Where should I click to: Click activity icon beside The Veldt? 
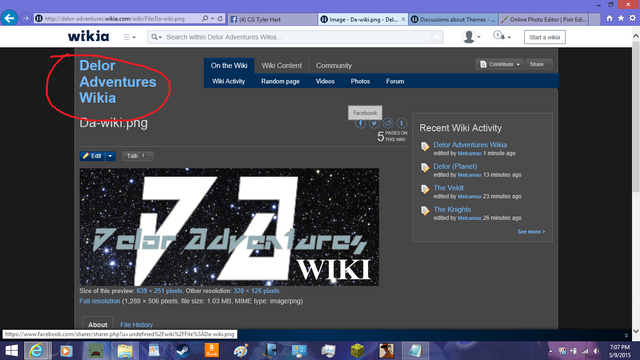pos(425,189)
